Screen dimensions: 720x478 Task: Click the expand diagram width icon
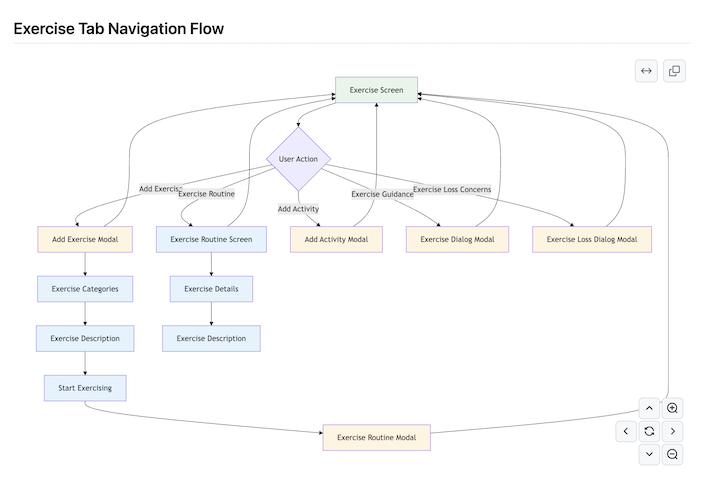(x=646, y=71)
